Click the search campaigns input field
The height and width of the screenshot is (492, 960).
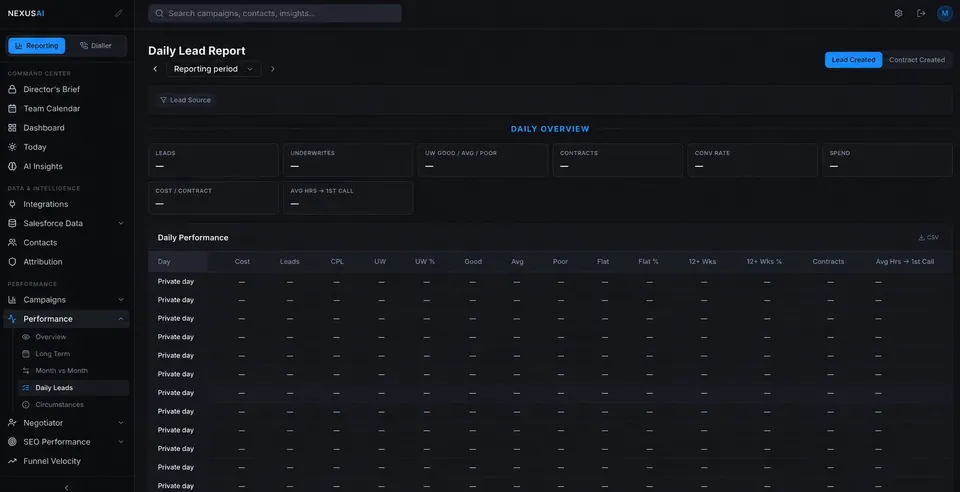pos(275,13)
